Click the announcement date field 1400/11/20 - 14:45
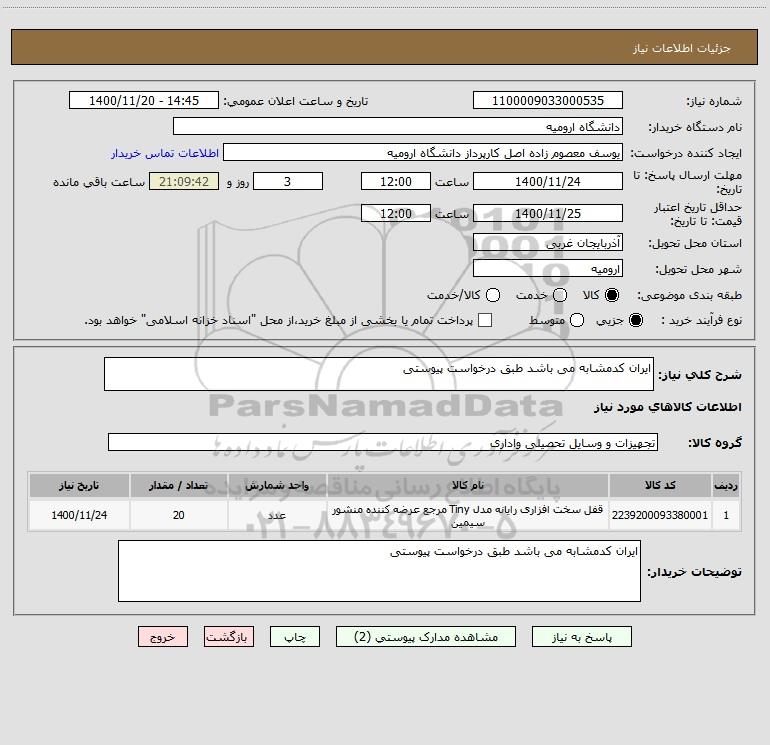The image size is (770, 745). (144, 100)
